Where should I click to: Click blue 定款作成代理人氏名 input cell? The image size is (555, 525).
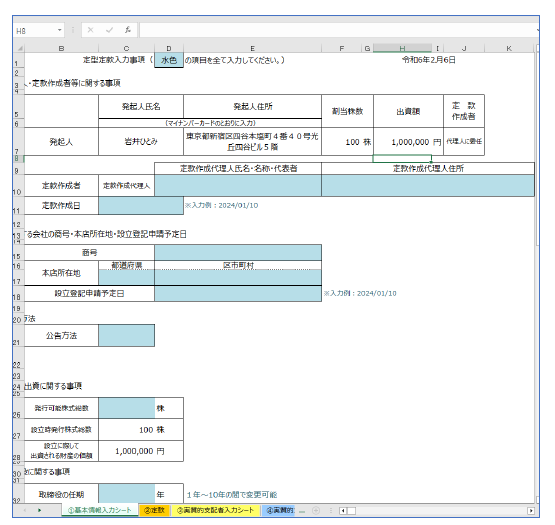click(238, 186)
